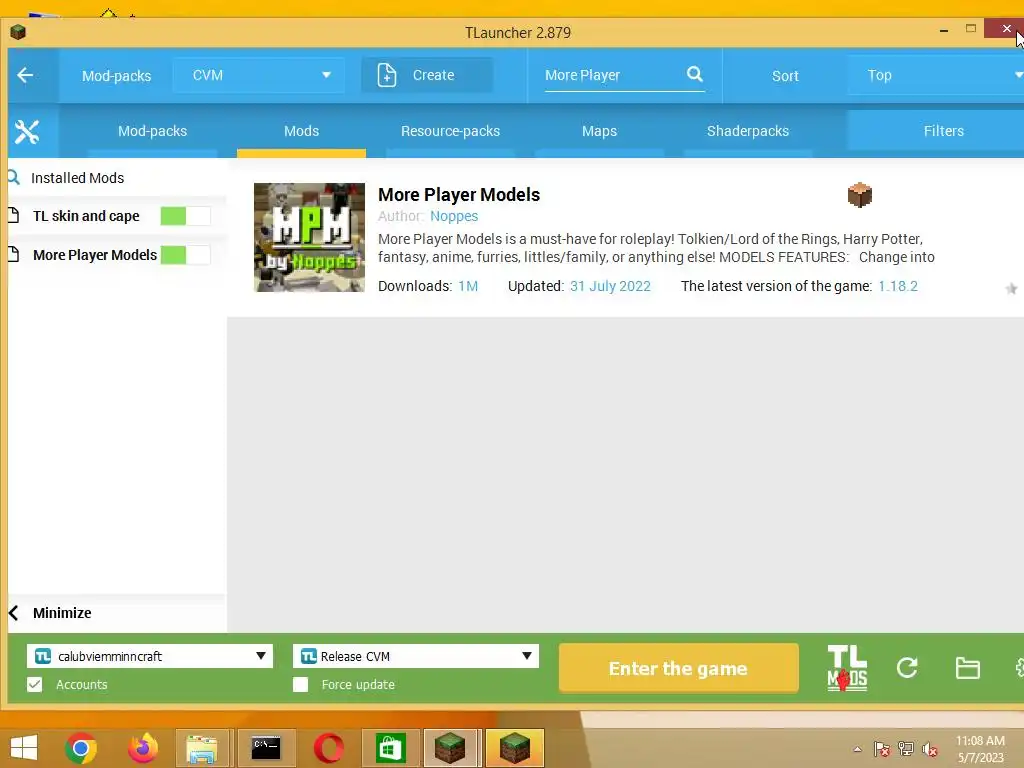Screen dimensions: 1024x768
Task: Open File Explorer from the taskbar
Action: 202,748
